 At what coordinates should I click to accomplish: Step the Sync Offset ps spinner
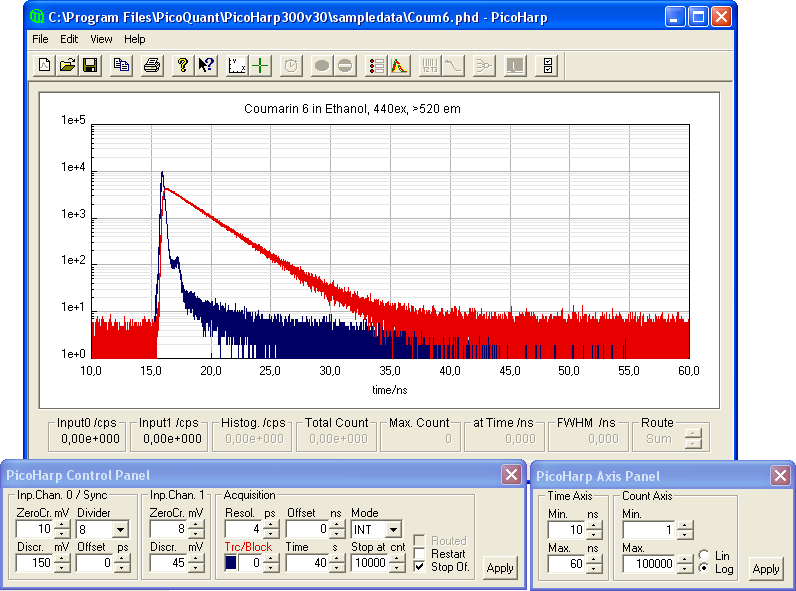[x=122, y=563]
